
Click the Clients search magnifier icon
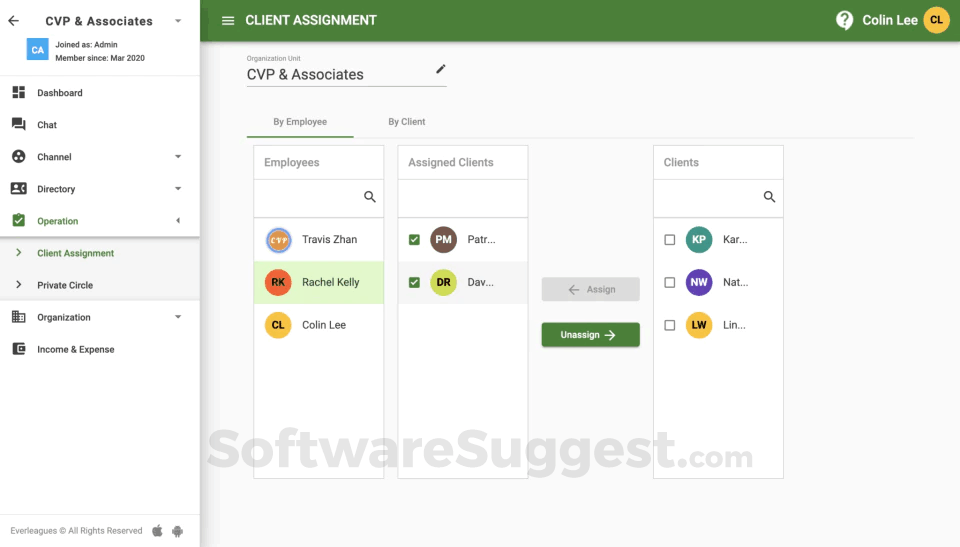(x=769, y=197)
